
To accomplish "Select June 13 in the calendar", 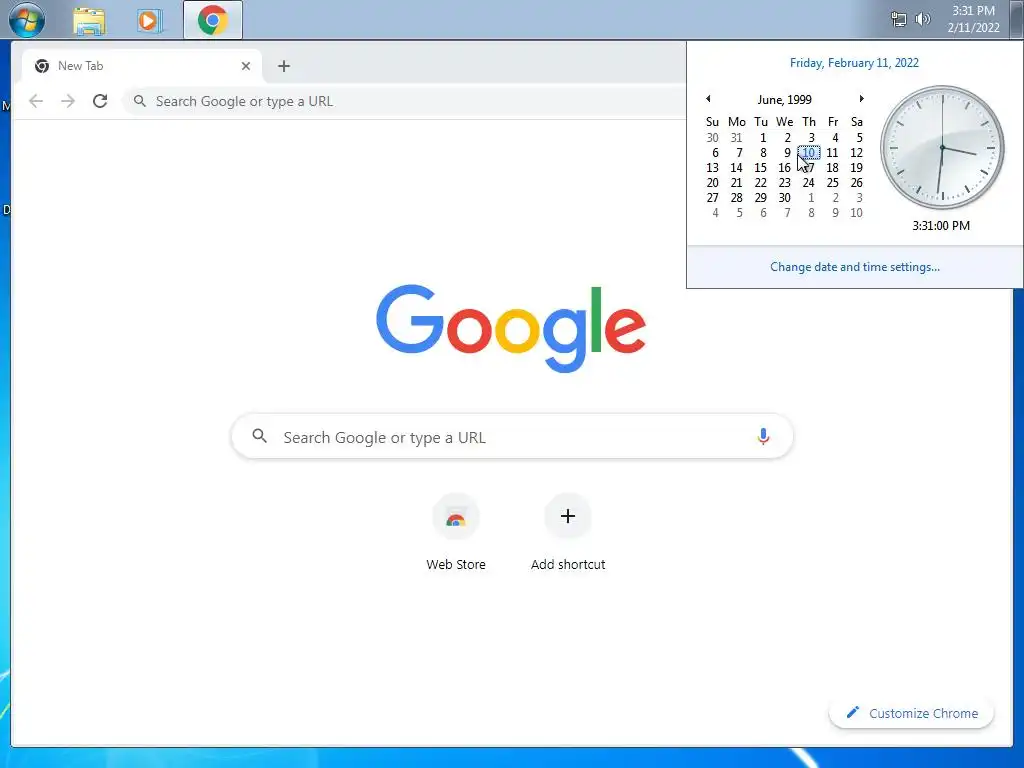I will [712, 168].
